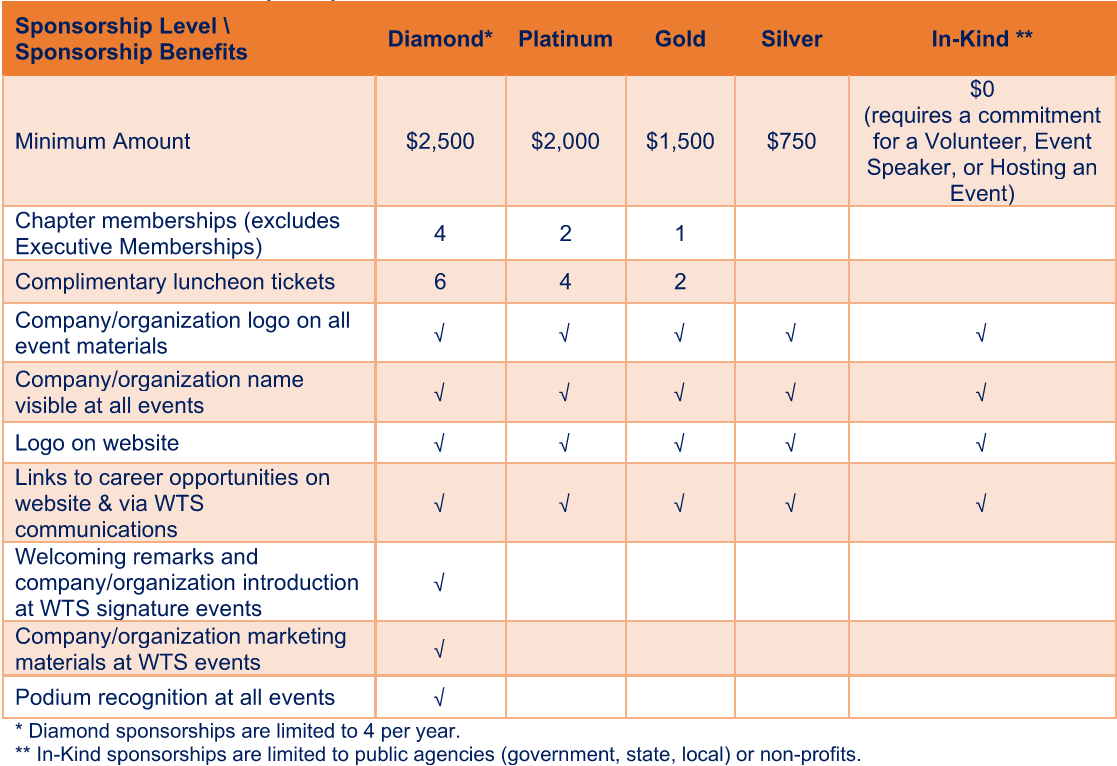1117x766 pixels.
Task: Click the Logo on website row label
Action: coord(97,443)
